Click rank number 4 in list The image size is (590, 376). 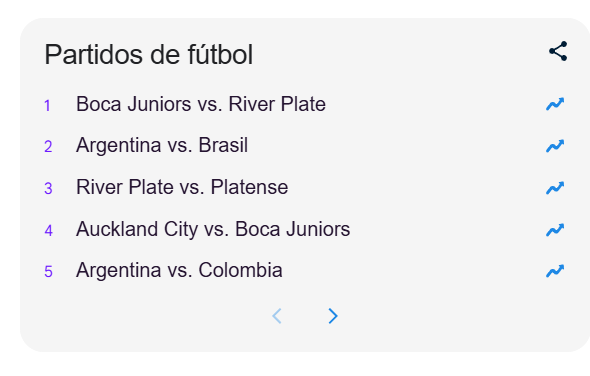pyautogui.click(x=49, y=230)
